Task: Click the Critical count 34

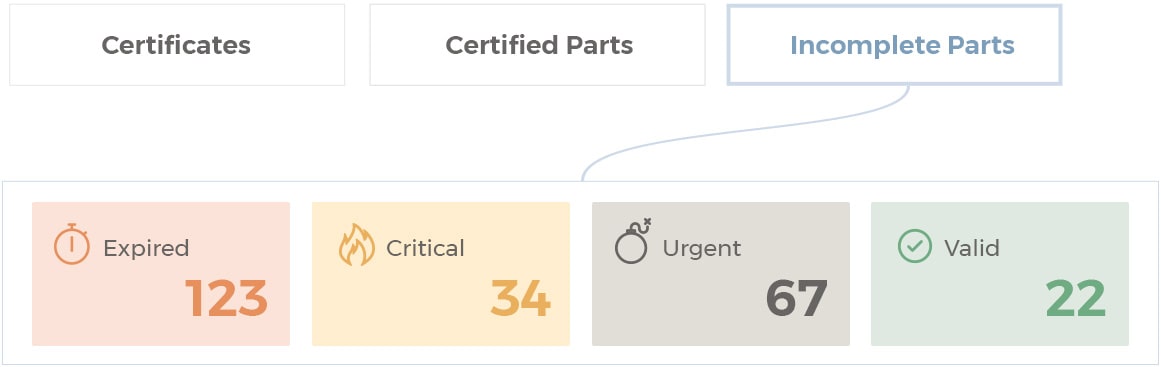Action: point(521,298)
